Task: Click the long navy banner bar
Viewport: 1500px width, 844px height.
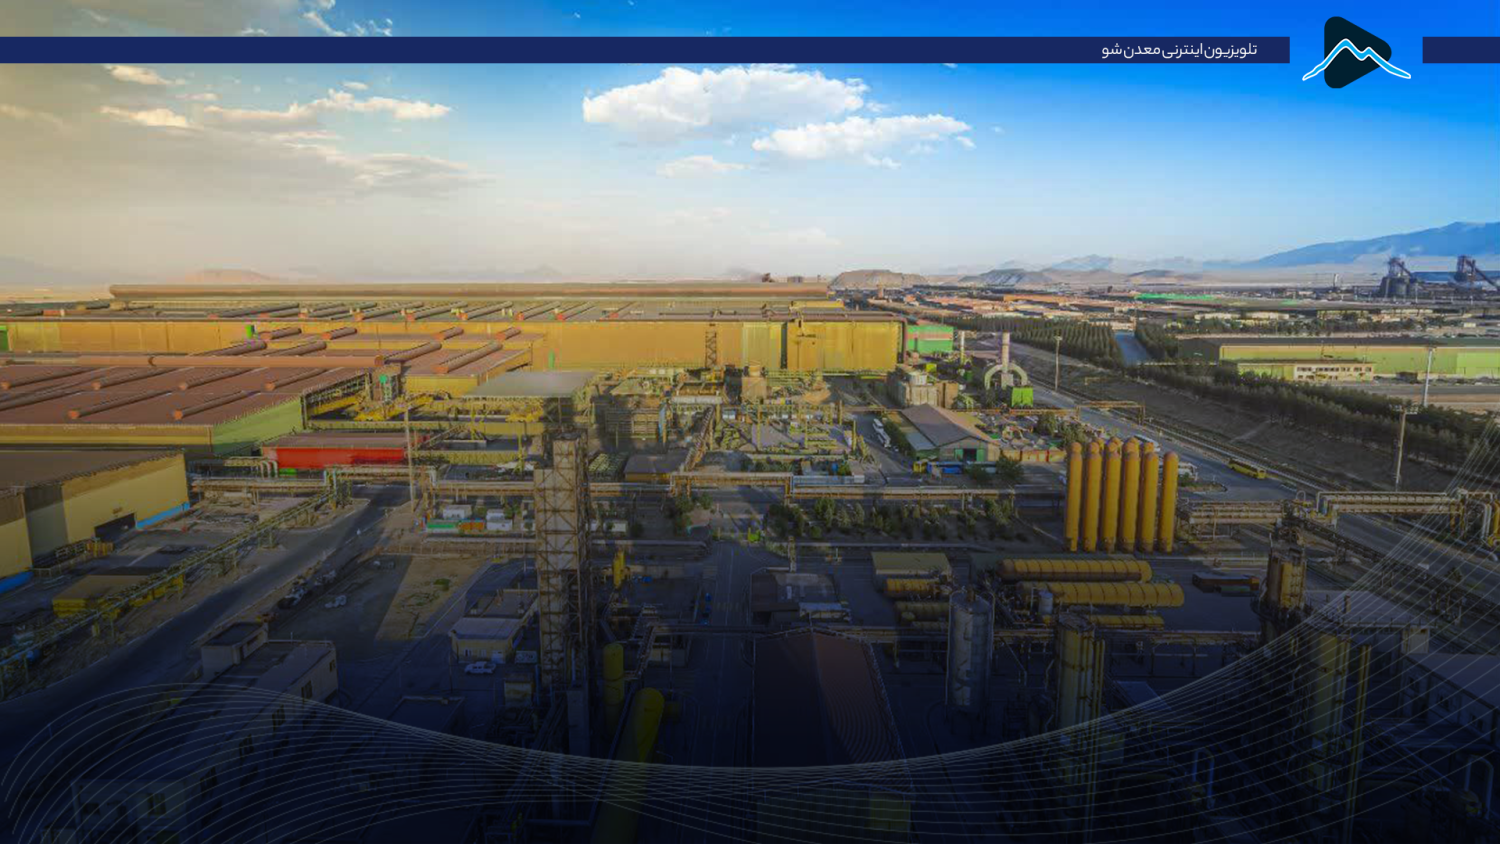Action: tap(645, 50)
